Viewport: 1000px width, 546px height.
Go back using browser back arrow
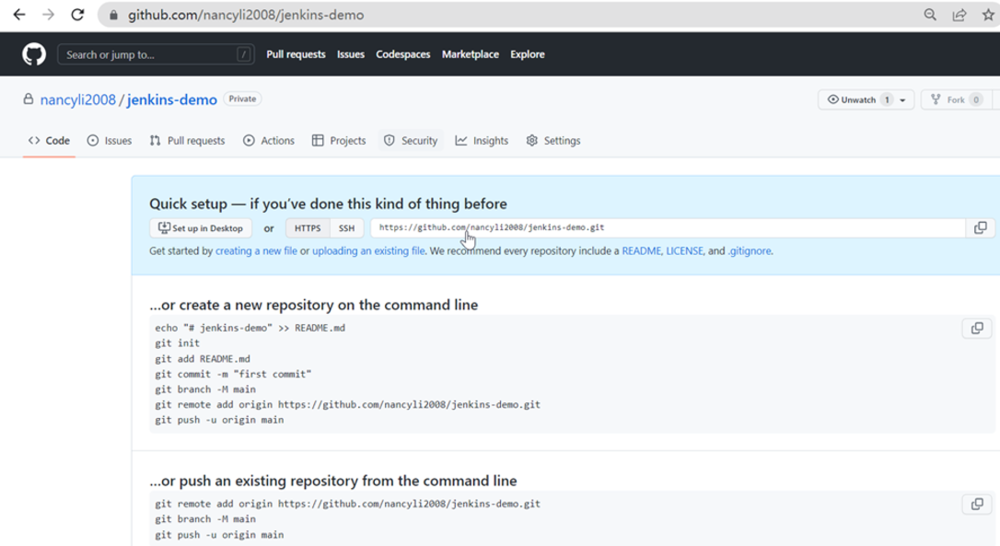(18, 15)
